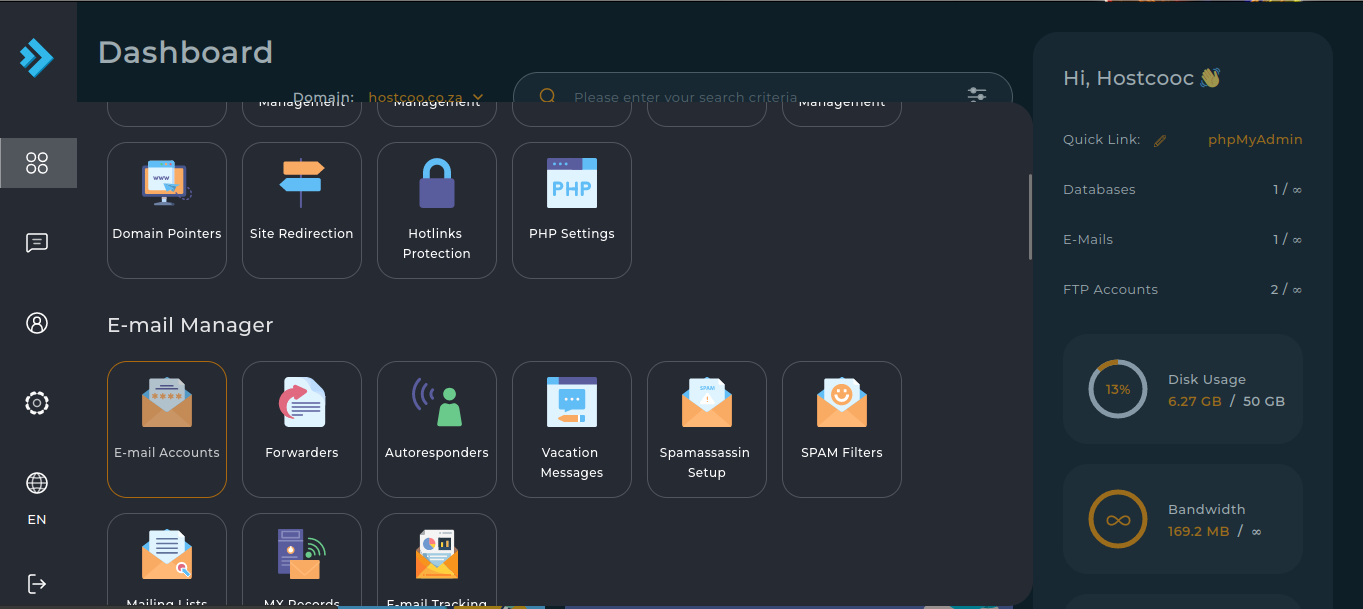Open the Domain Pointers tile
The width and height of the screenshot is (1363, 609).
pos(167,210)
